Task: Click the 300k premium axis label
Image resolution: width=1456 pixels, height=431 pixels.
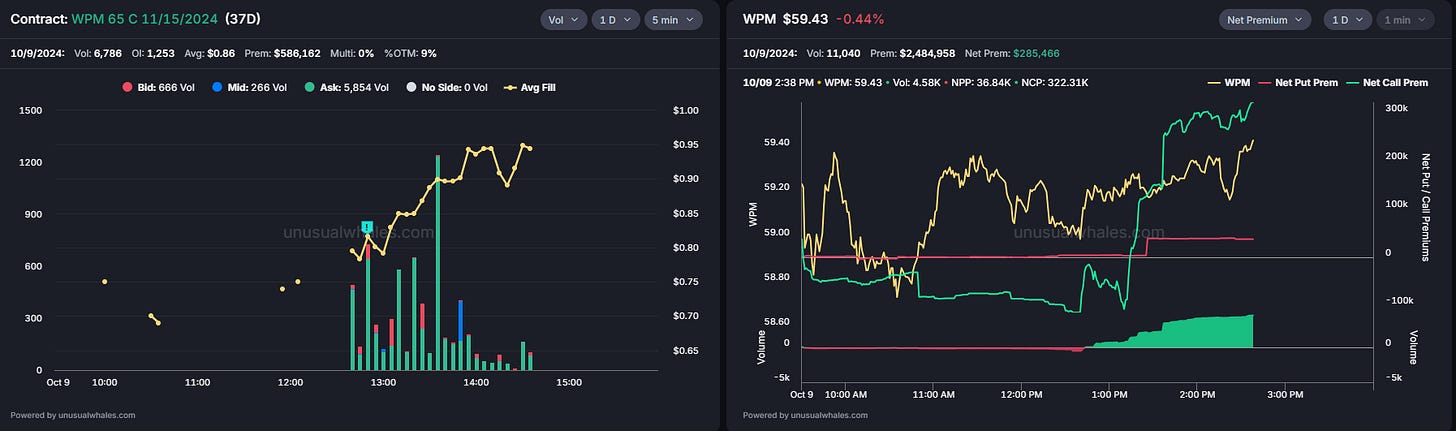Action: (1397, 106)
